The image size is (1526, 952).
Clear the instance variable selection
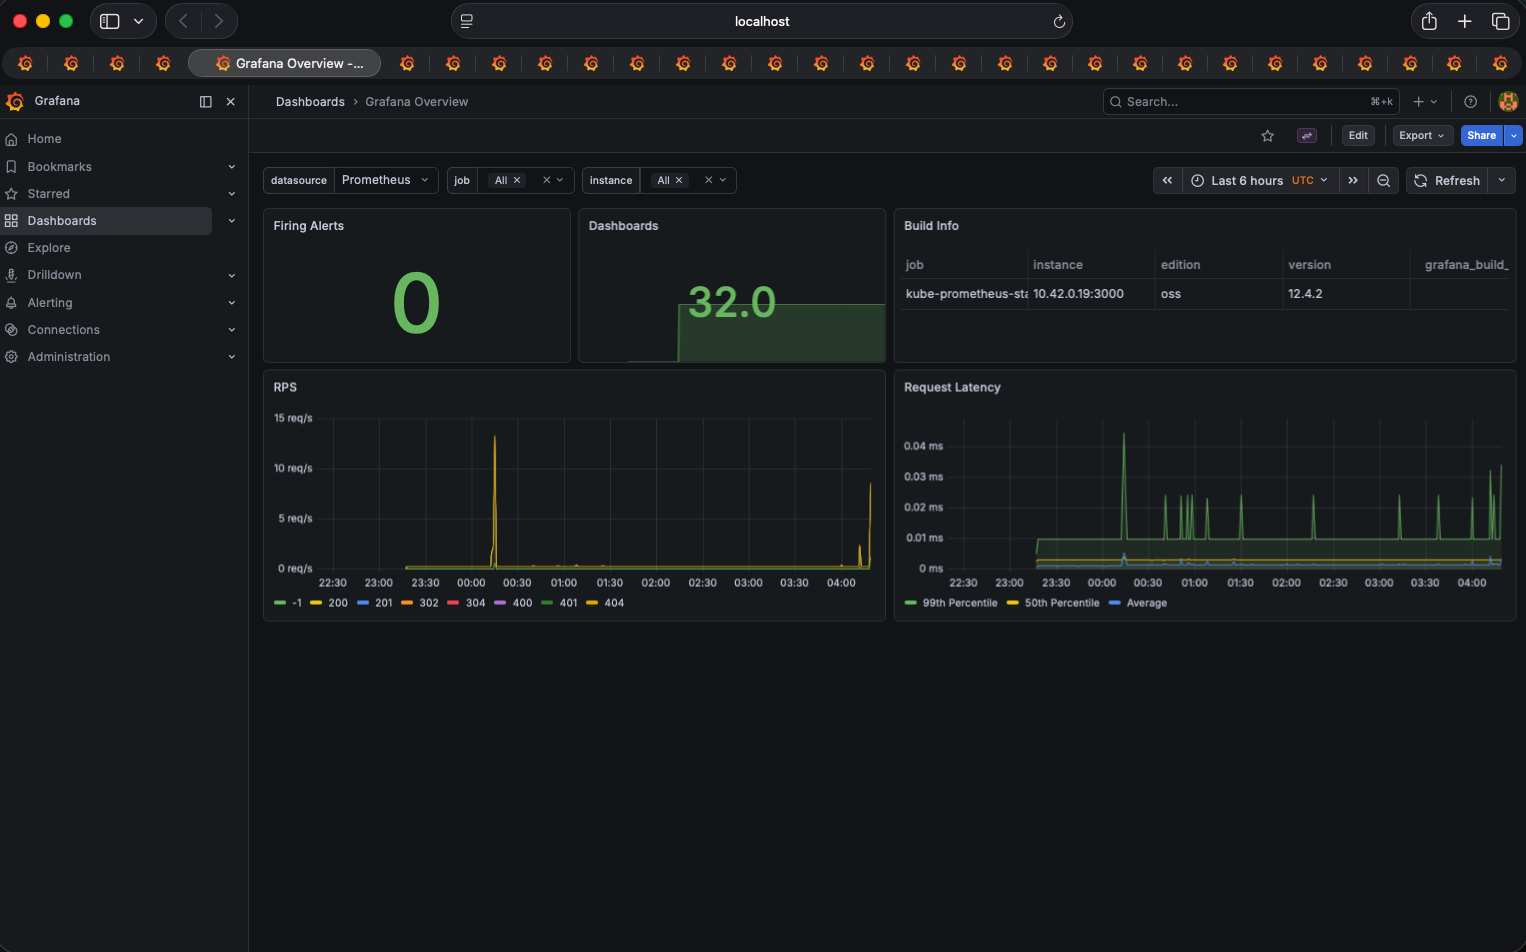[x=708, y=180]
